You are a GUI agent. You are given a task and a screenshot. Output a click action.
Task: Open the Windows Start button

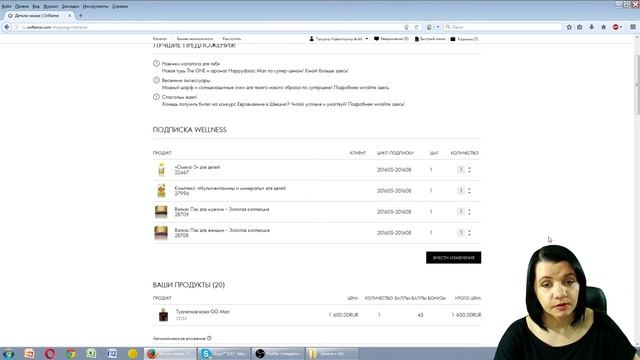click(8, 353)
